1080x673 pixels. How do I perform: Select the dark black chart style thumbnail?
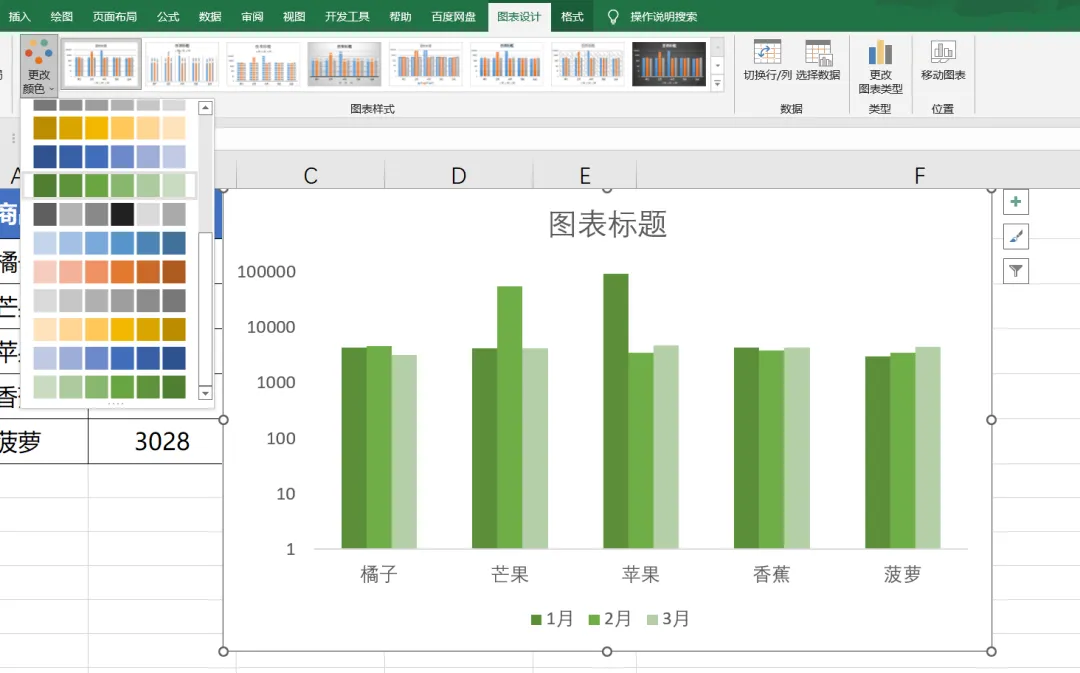(669, 64)
